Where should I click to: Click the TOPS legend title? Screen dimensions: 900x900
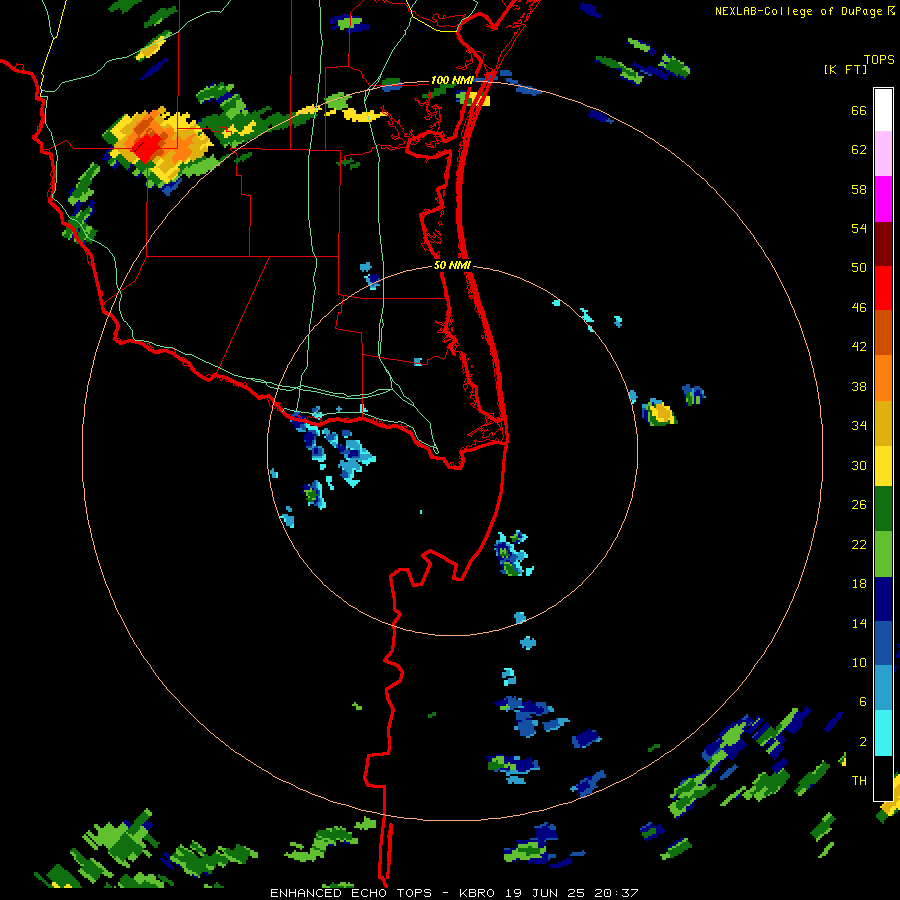pyautogui.click(x=879, y=59)
